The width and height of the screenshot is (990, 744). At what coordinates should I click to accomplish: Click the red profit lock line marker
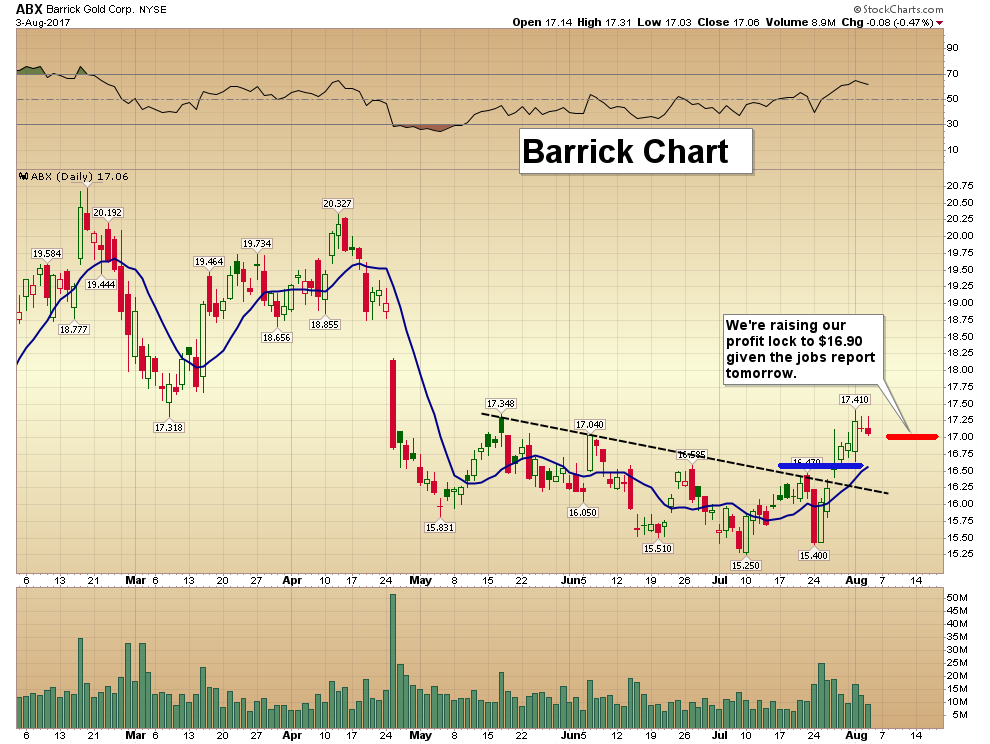[912, 436]
